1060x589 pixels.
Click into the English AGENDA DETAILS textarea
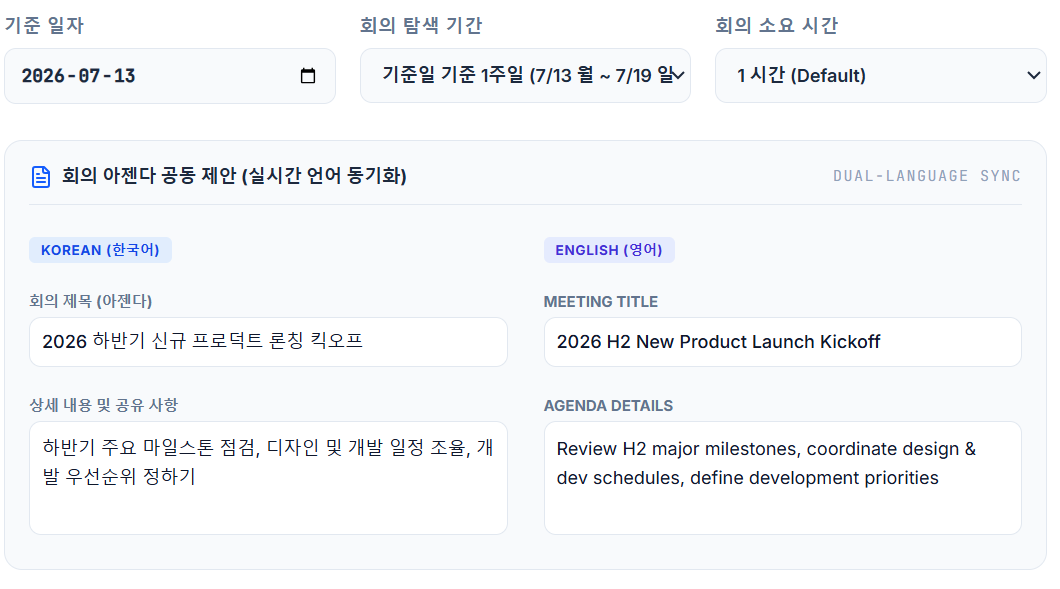(783, 478)
